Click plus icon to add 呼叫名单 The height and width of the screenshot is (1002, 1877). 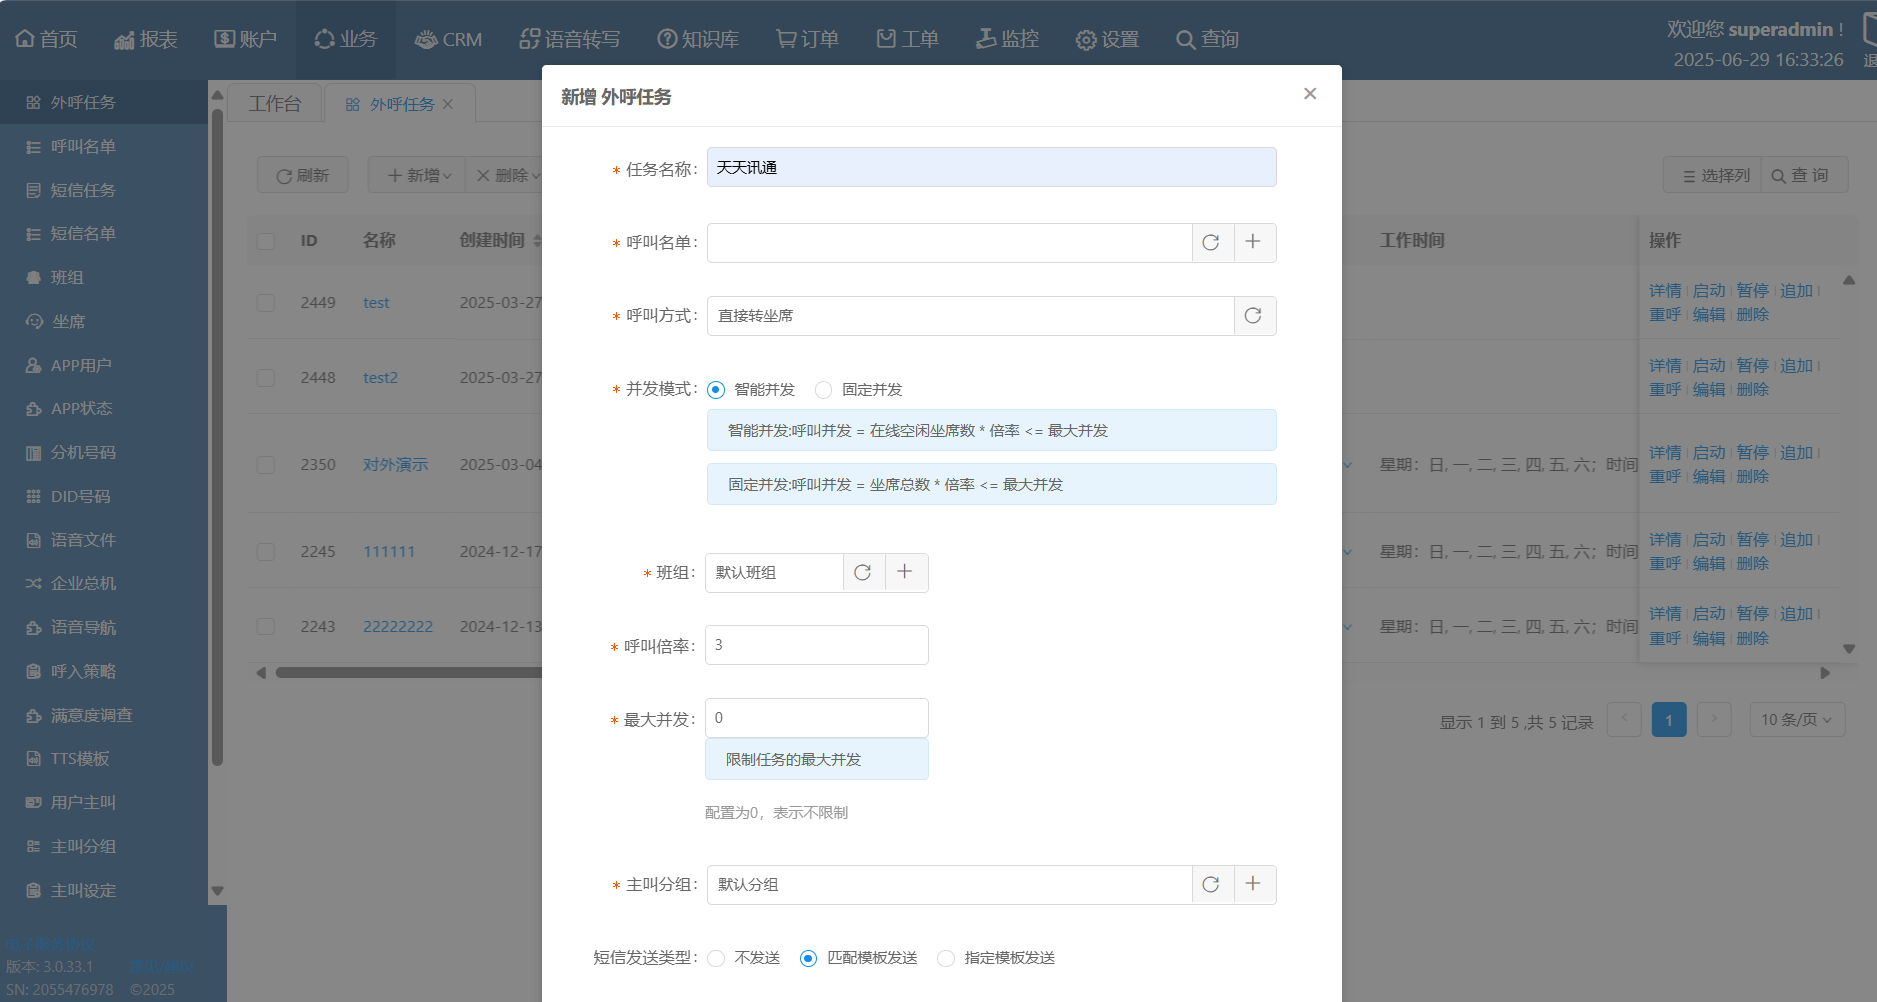(1253, 242)
